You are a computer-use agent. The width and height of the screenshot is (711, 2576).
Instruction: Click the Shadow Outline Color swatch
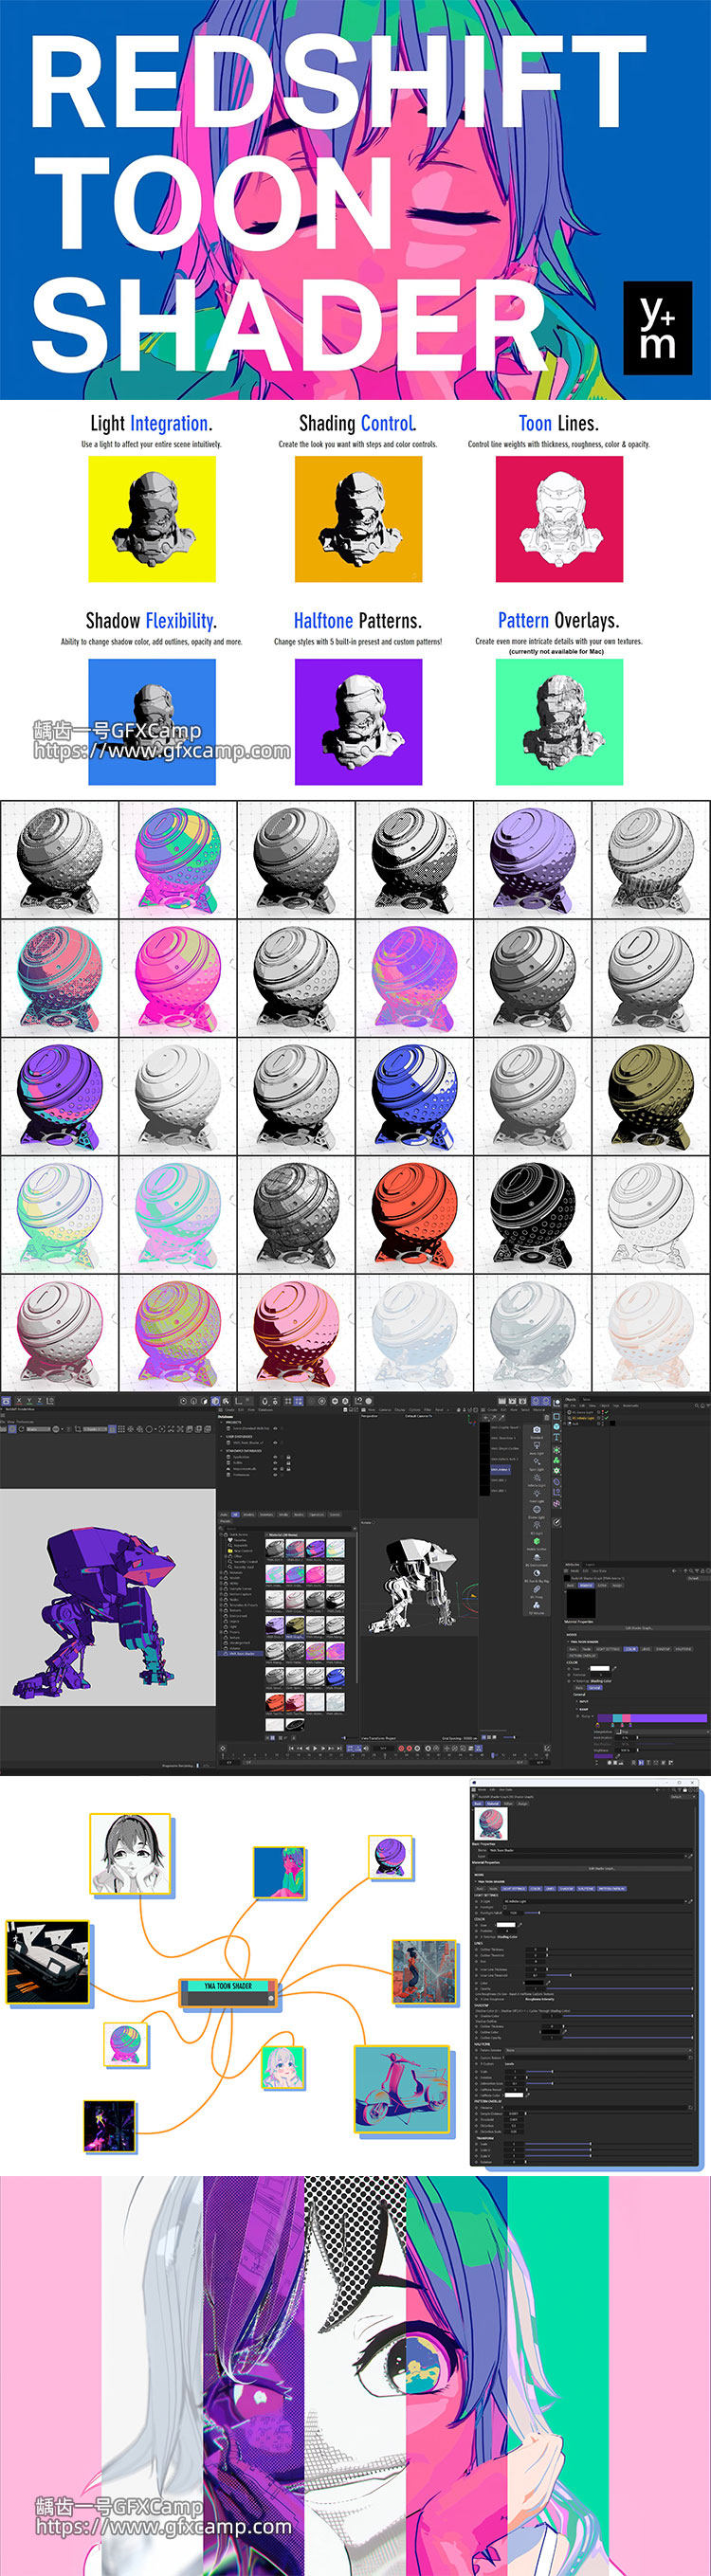click(x=551, y=2032)
